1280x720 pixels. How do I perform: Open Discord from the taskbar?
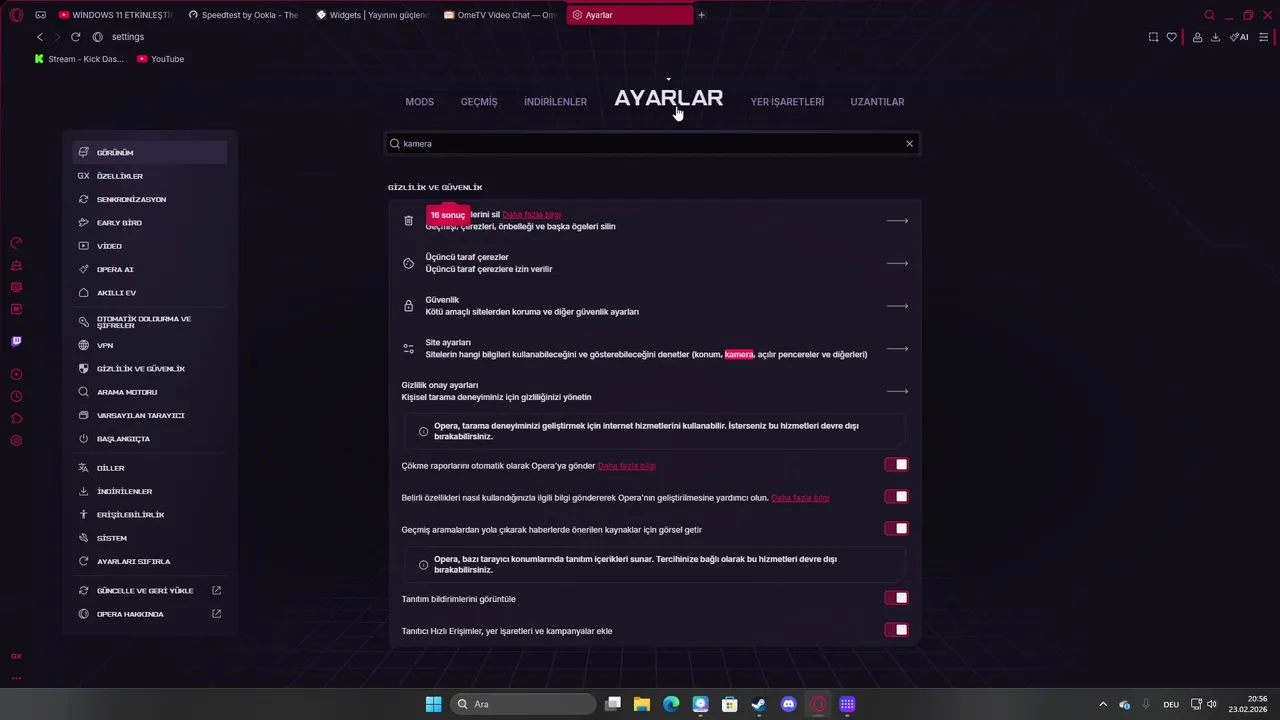tap(788, 704)
